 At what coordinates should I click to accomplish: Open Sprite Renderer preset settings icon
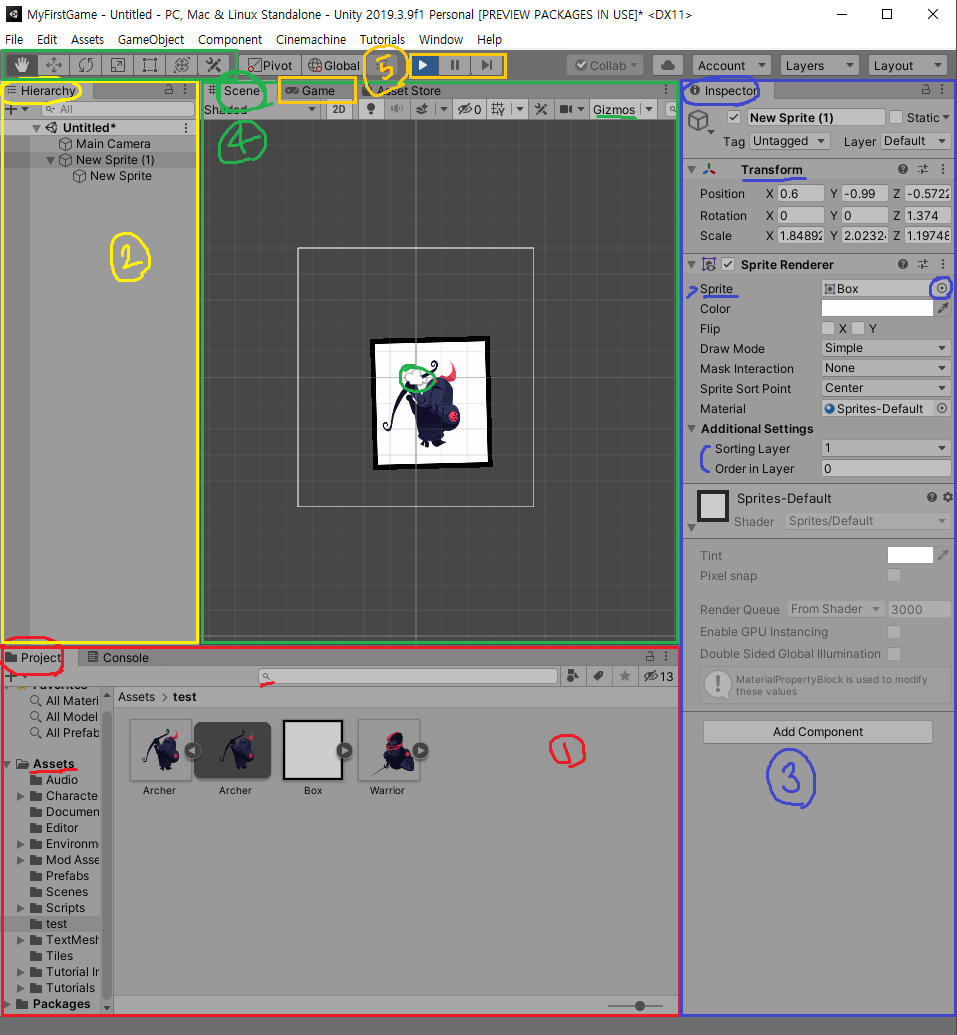point(923,264)
